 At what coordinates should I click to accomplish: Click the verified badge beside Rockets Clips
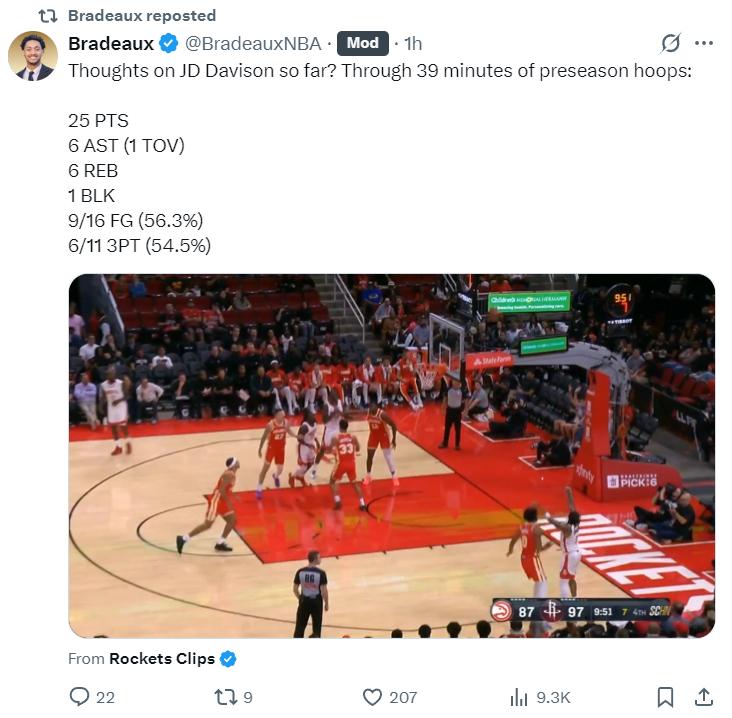point(228,659)
